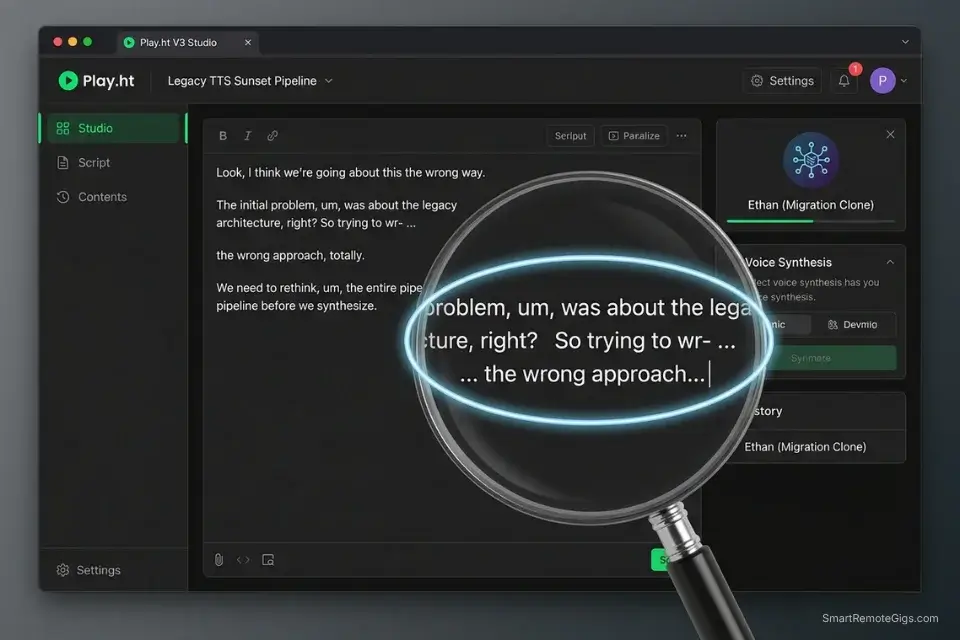Click the Ethan voice avatar thumbnail

(x=811, y=160)
